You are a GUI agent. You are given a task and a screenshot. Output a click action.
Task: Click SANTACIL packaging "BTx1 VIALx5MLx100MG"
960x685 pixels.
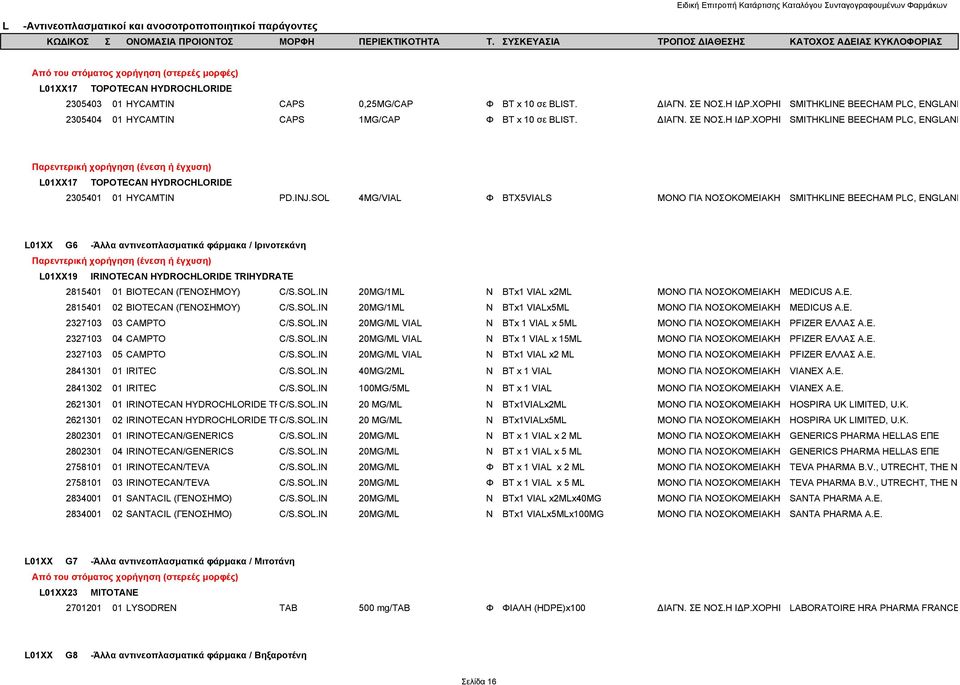point(553,514)
